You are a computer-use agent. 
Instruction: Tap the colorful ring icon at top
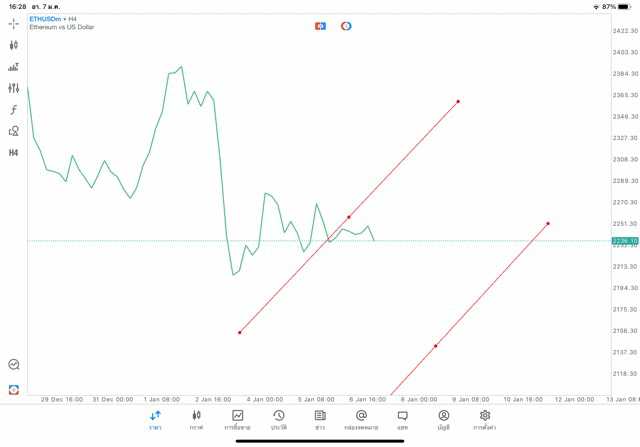point(346,26)
